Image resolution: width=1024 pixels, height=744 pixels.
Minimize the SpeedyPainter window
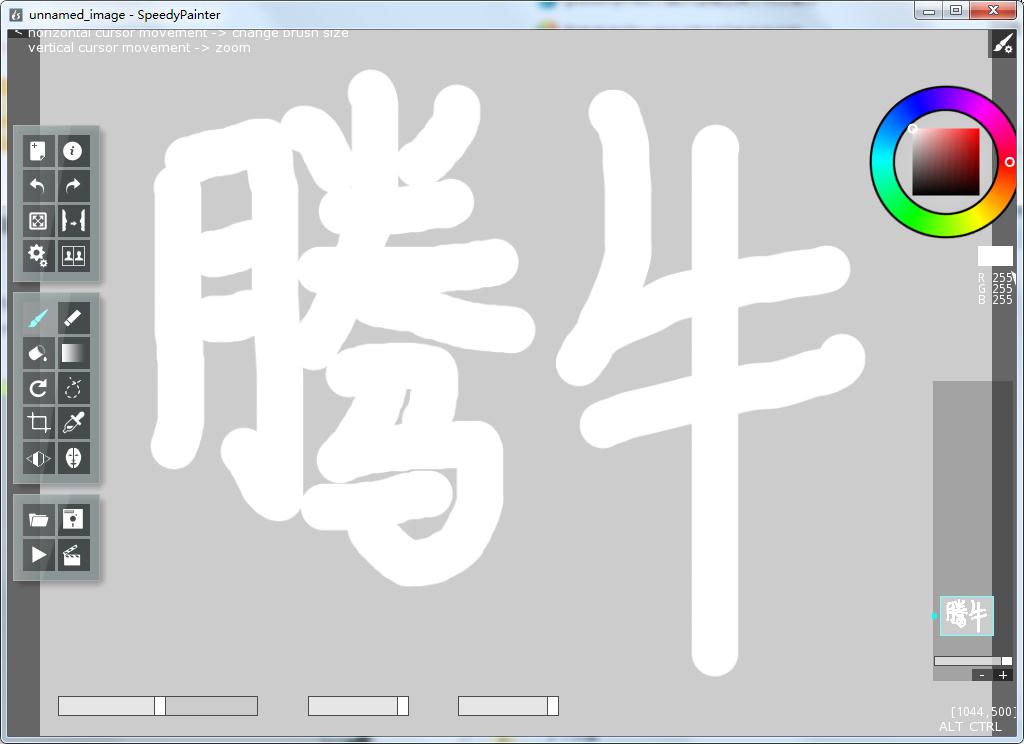tap(929, 11)
